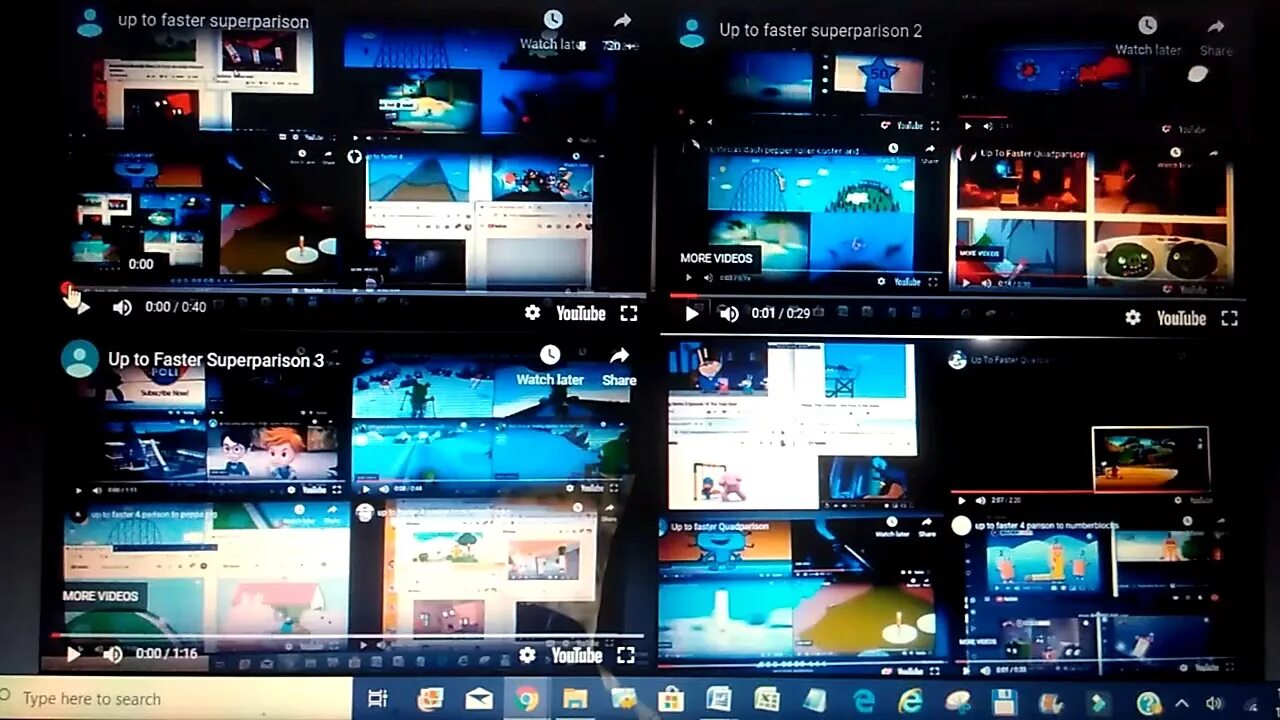The height and width of the screenshot is (720, 1280).
Task: Open Mail from the taskbar
Action: tap(479, 699)
